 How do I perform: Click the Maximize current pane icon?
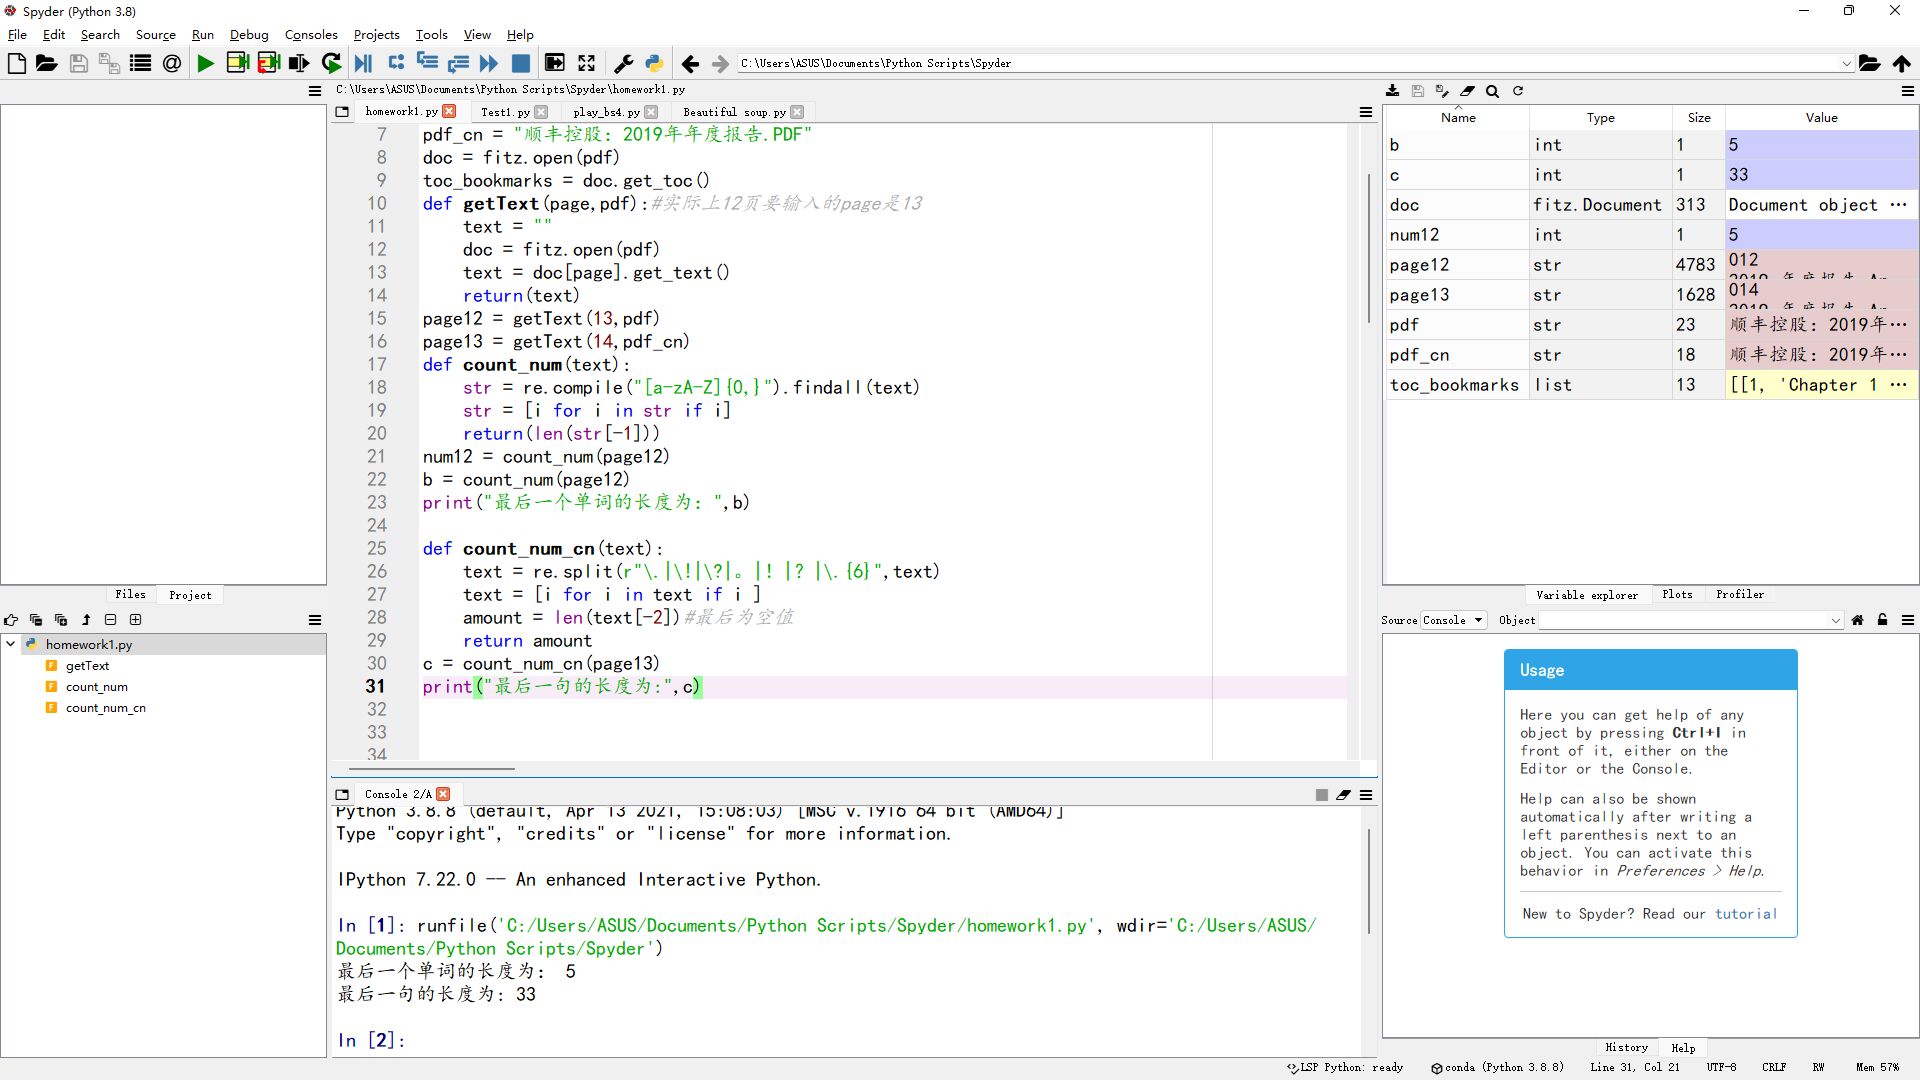[587, 63]
